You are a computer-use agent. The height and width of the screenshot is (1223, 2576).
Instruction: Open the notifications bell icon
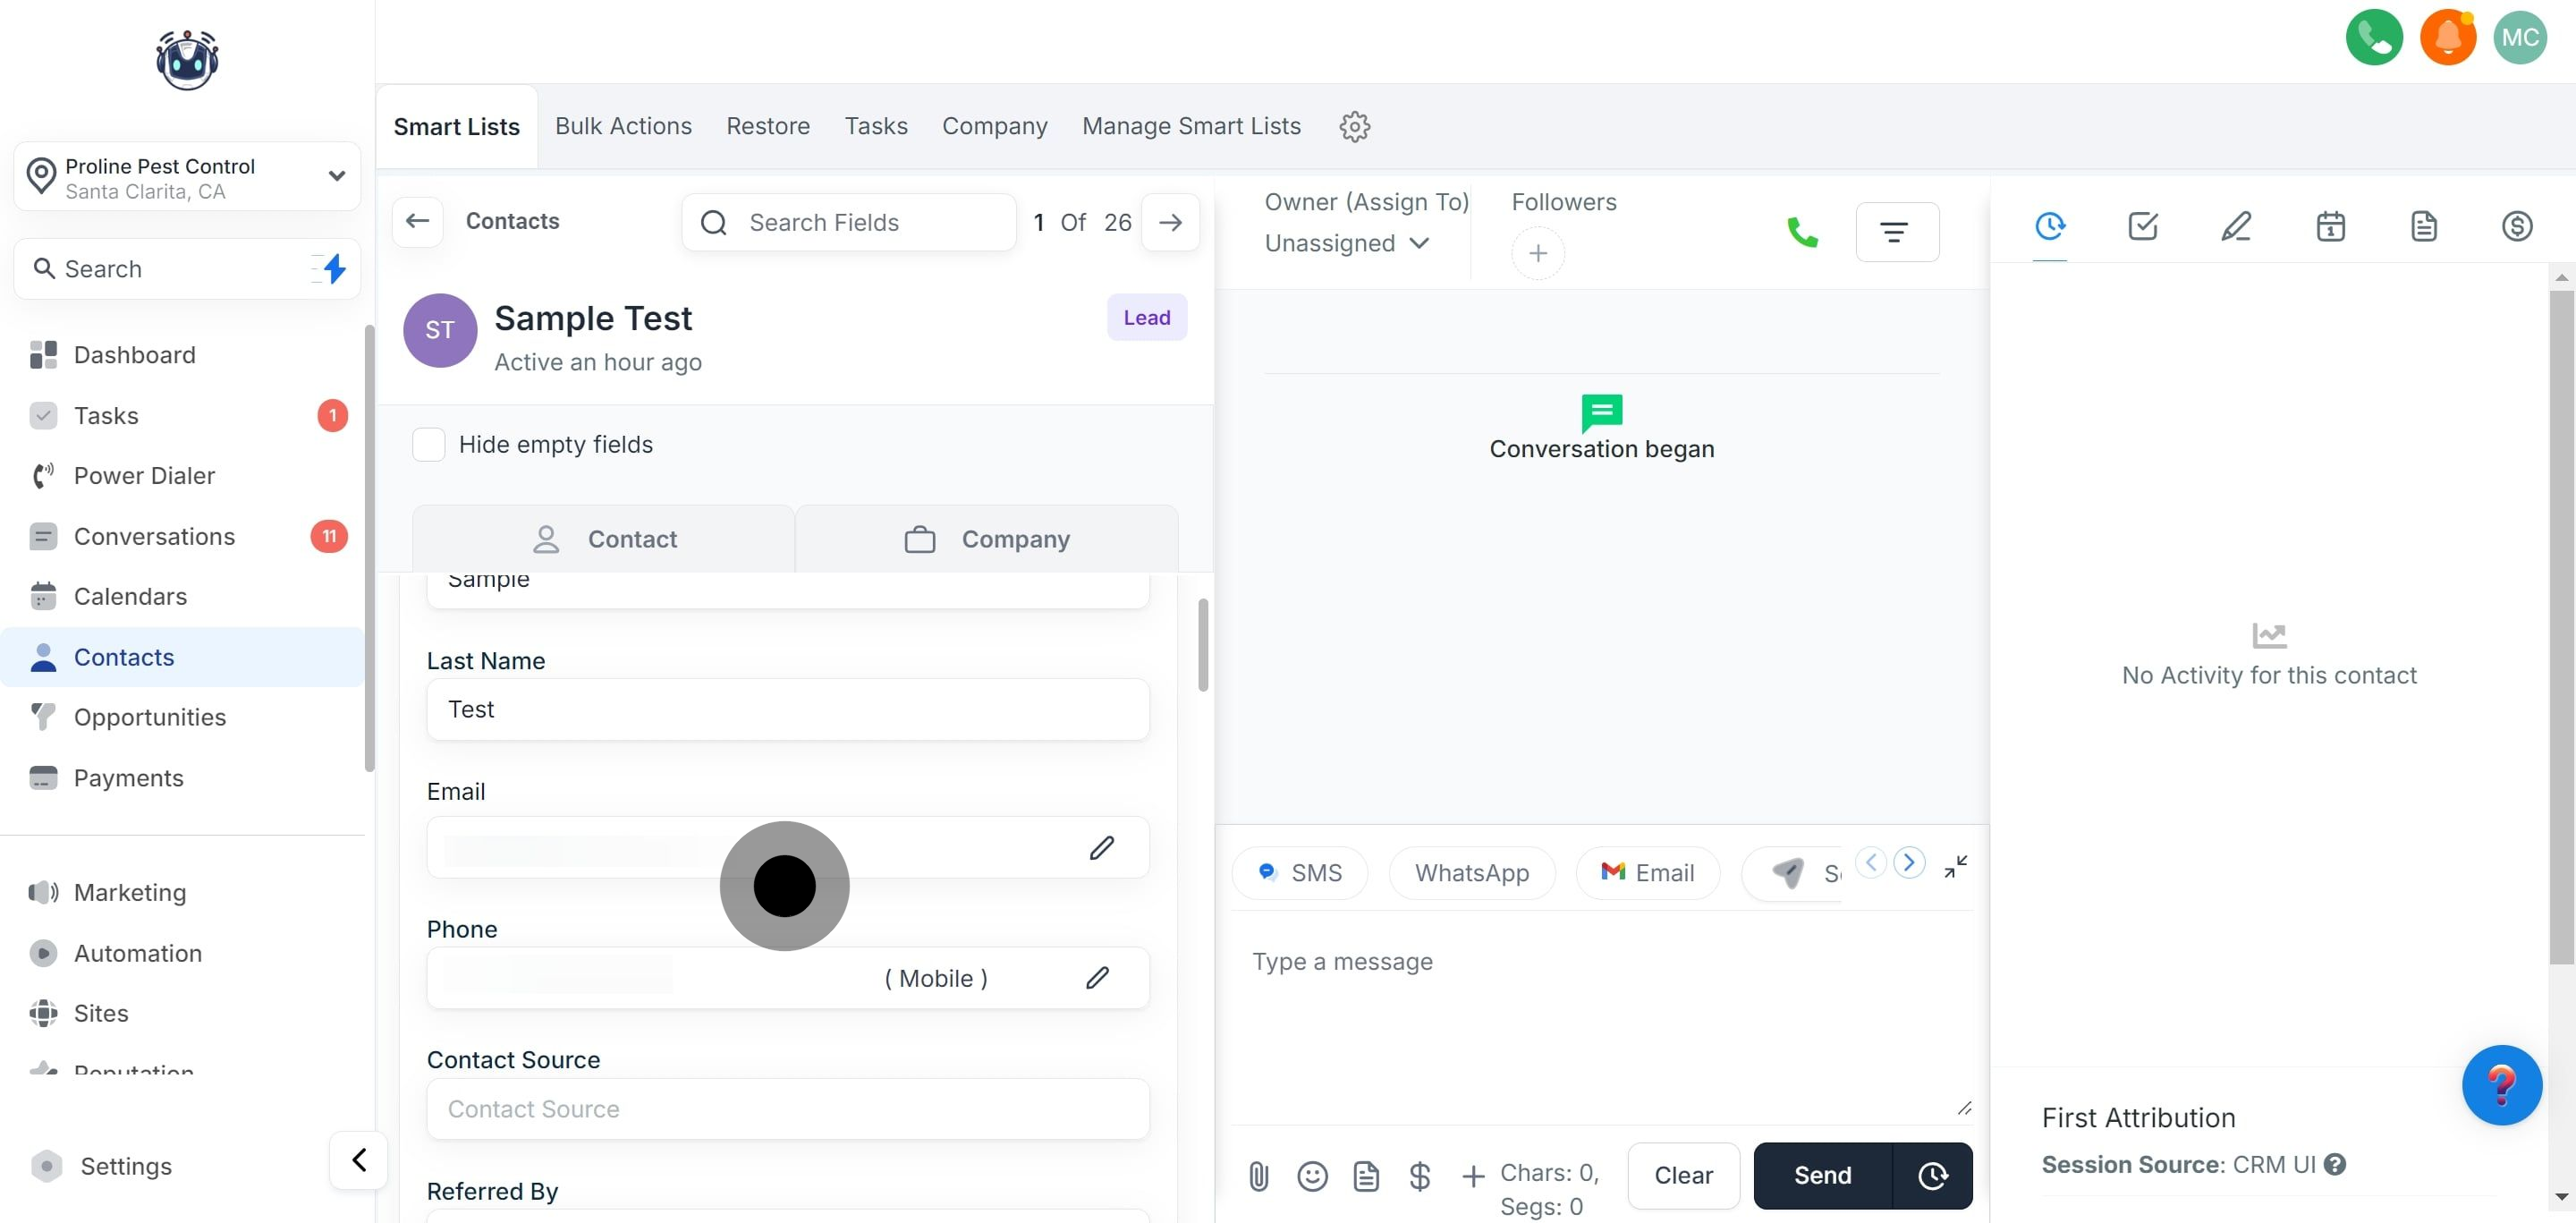tap(2447, 37)
